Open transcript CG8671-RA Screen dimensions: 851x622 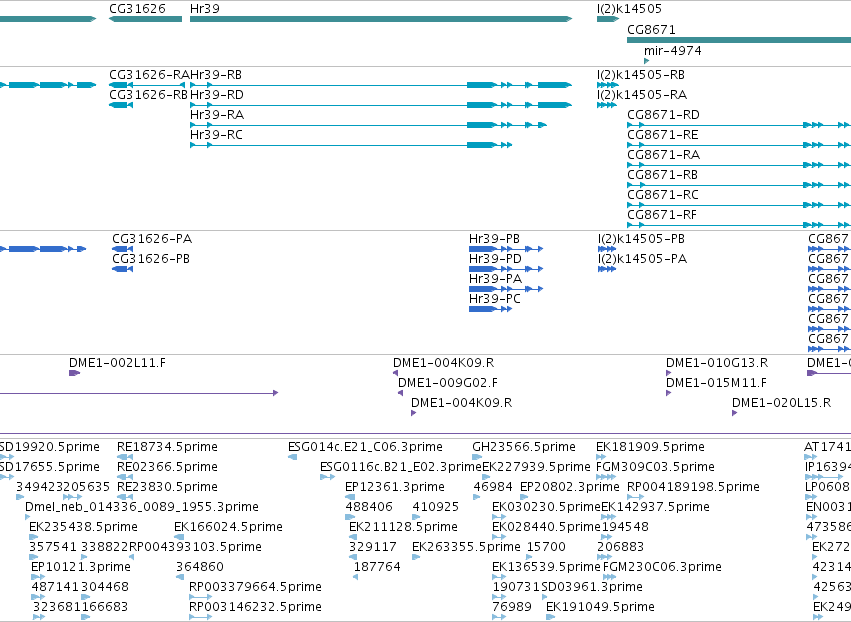pyautogui.click(x=664, y=155)
